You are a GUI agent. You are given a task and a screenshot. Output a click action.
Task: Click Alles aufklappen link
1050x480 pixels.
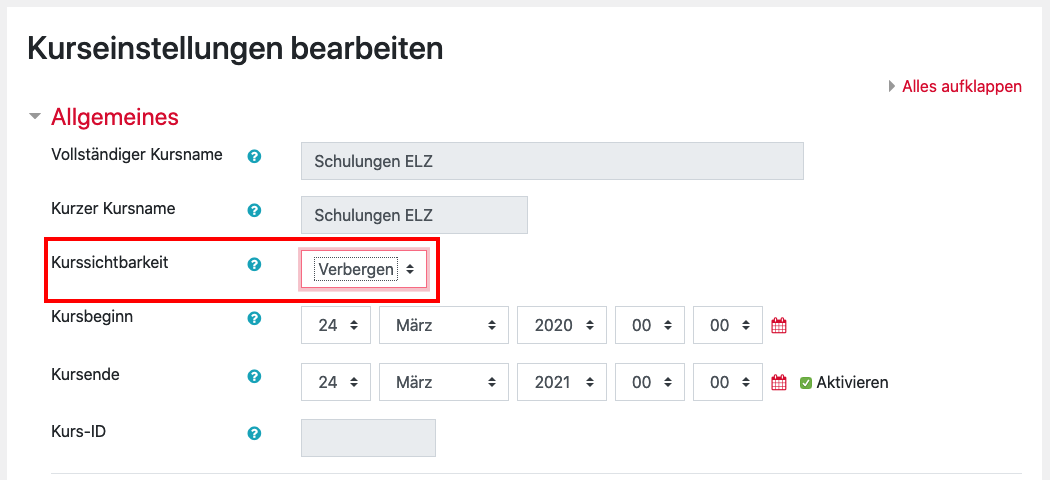click(961, 86)
